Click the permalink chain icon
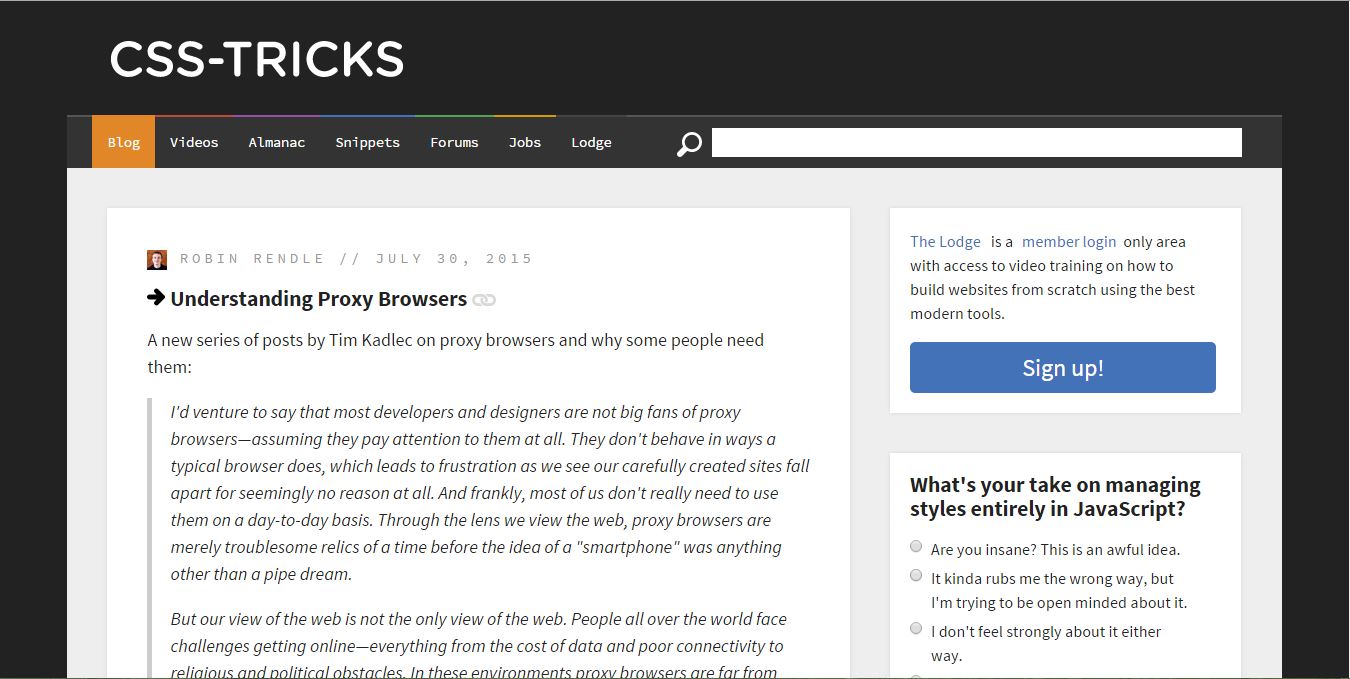 click(484, 300)
